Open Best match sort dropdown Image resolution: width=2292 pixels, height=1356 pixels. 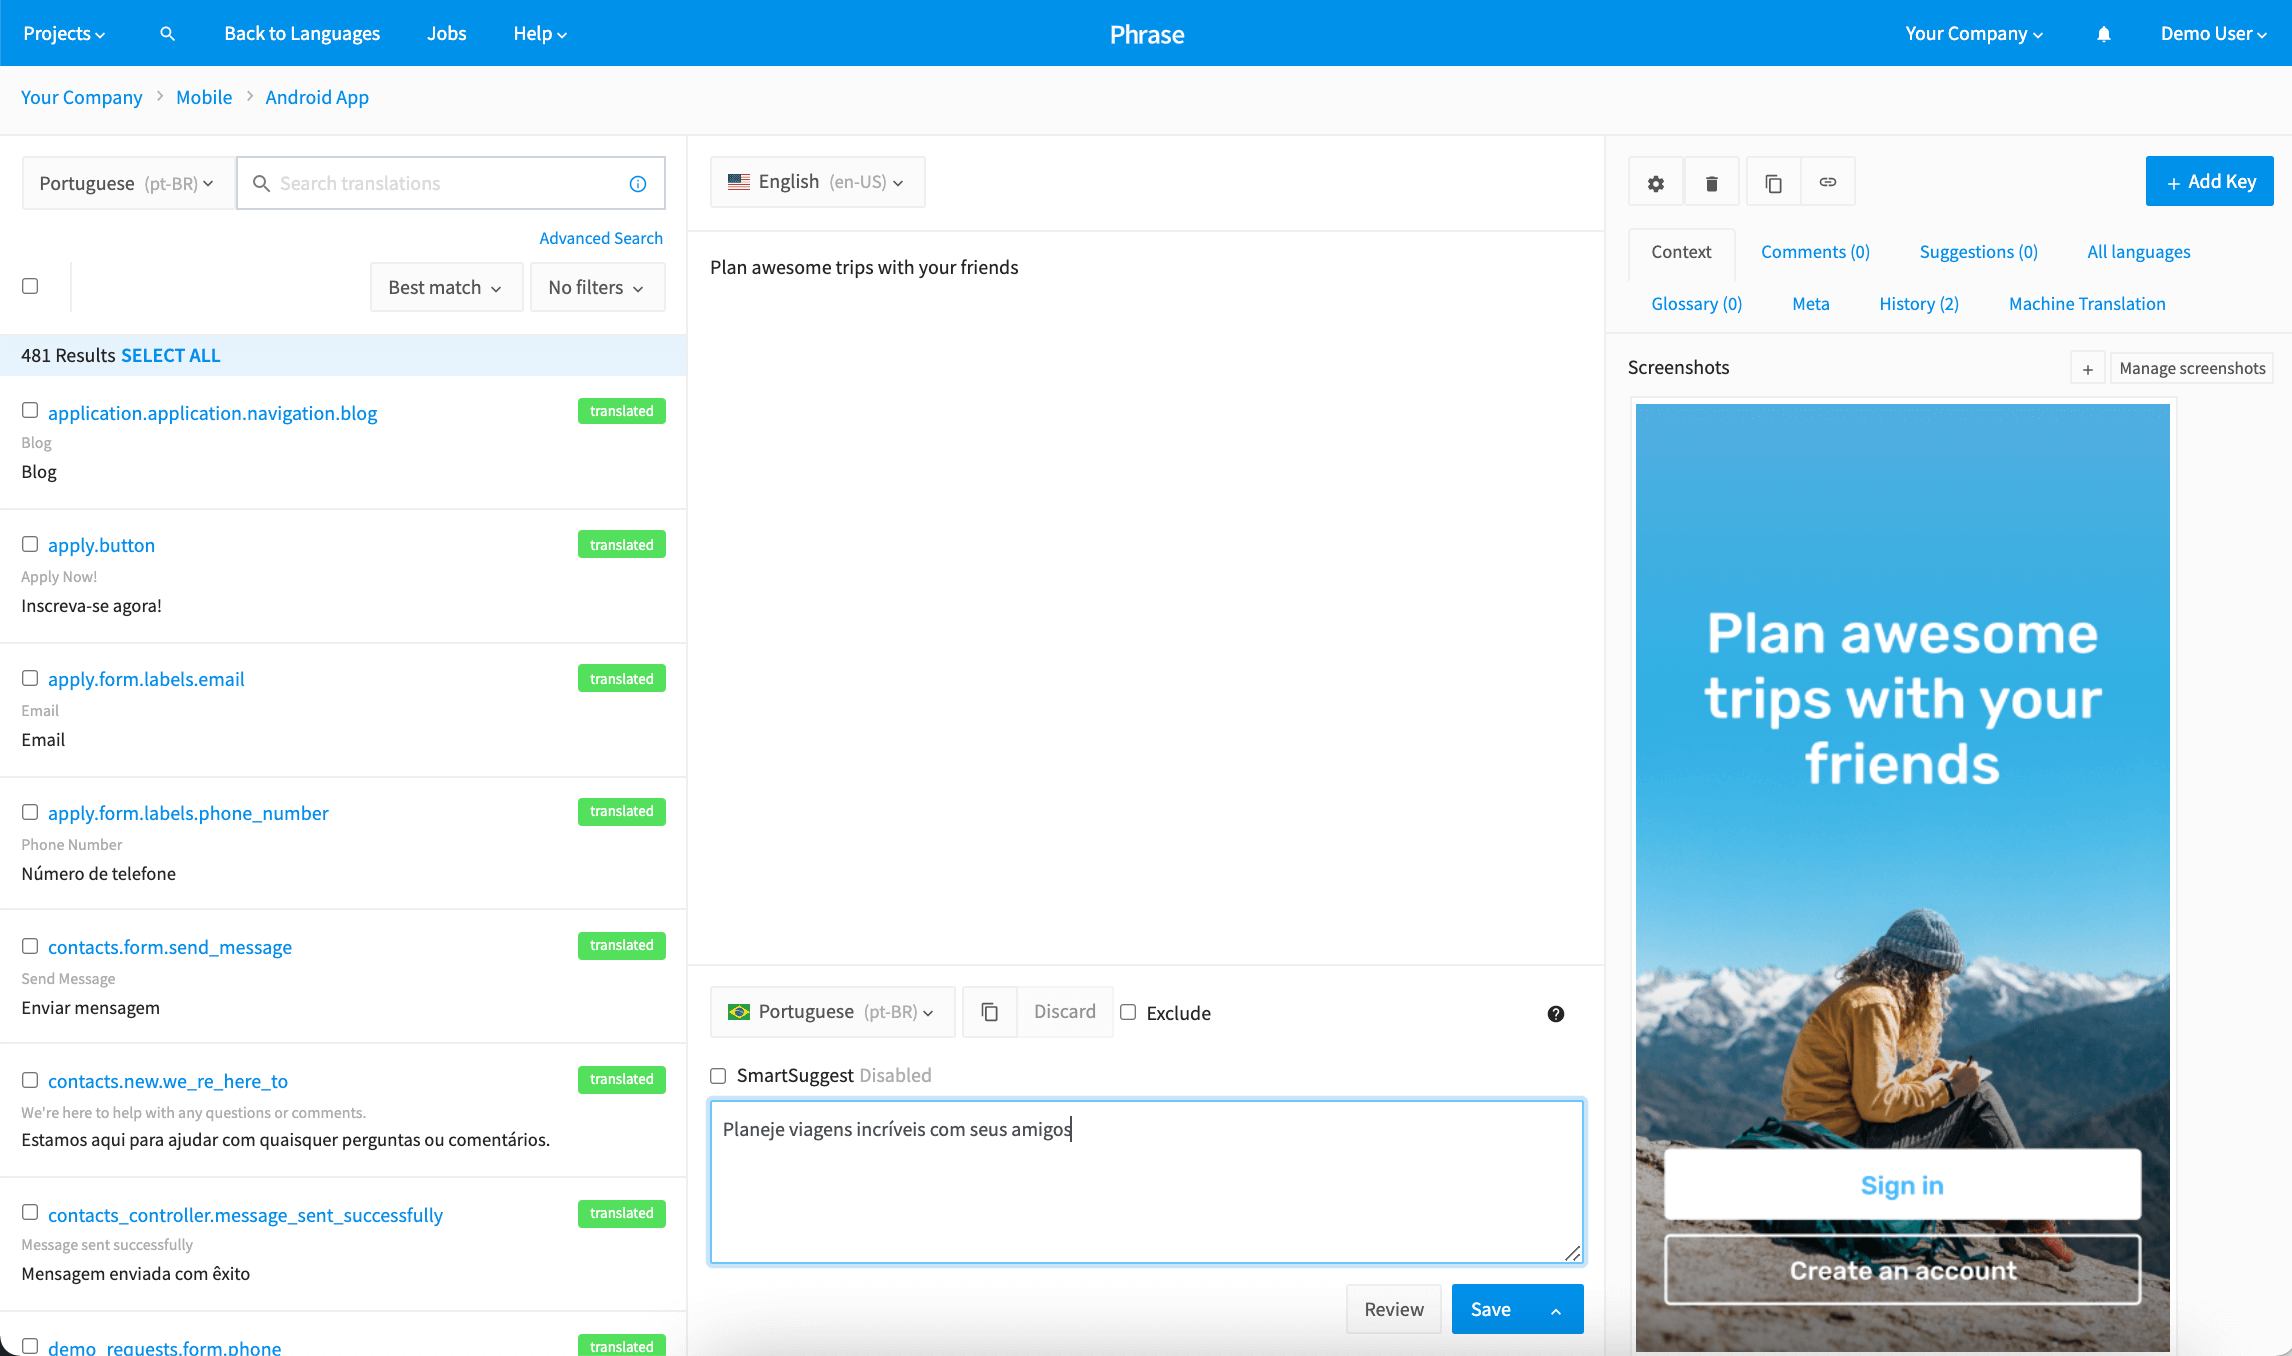[446, 288]
